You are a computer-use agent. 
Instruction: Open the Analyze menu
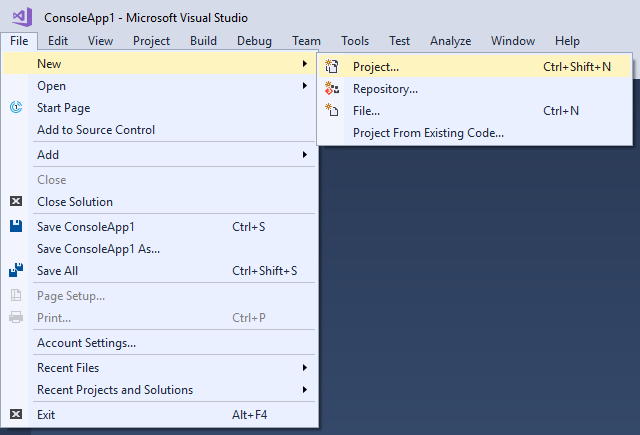pyautogui.click(x=450, y=41)
